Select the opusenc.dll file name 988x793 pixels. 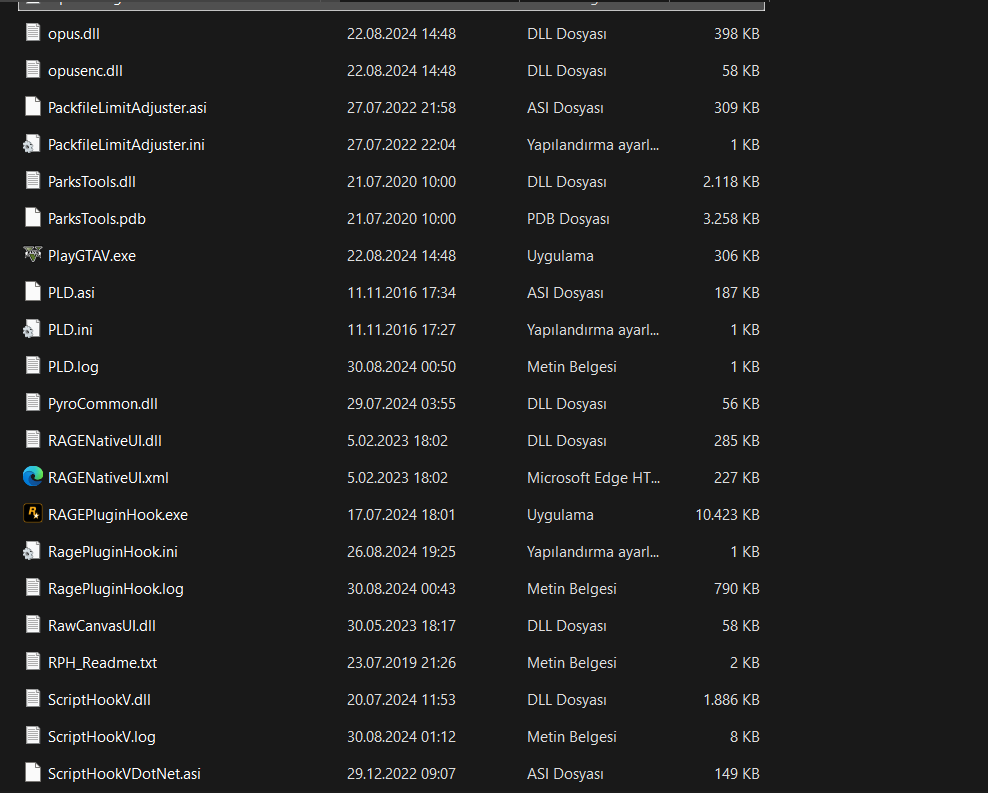click(85, 70)
